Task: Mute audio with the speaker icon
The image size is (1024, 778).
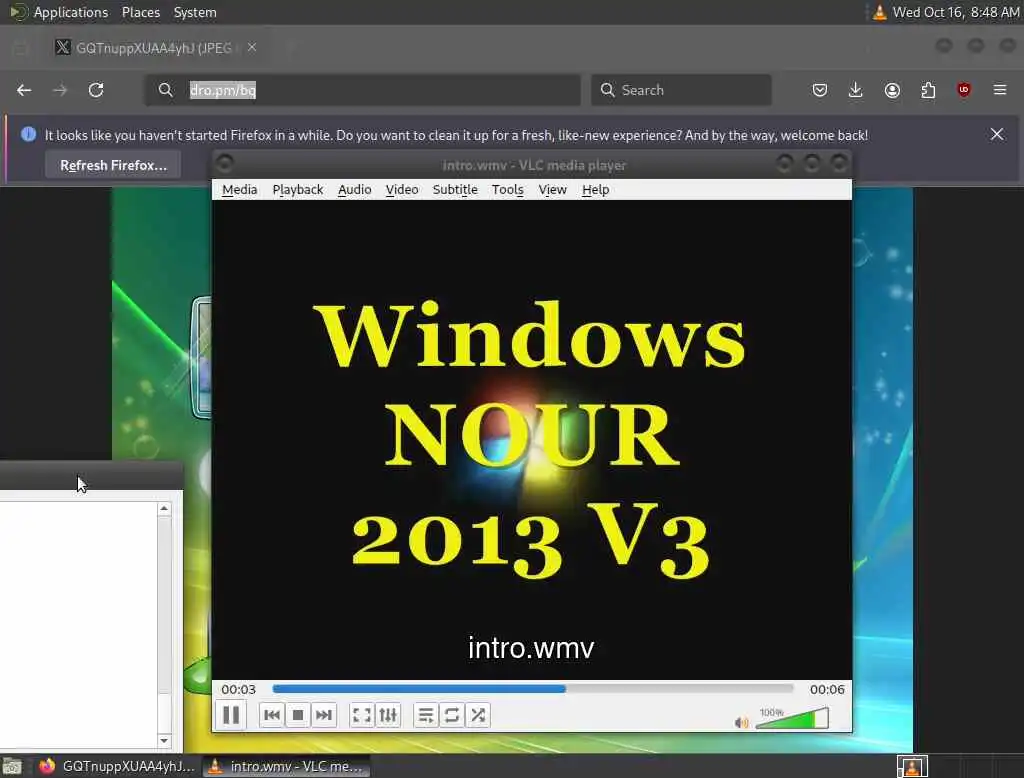Action: [x=742, y=722]
